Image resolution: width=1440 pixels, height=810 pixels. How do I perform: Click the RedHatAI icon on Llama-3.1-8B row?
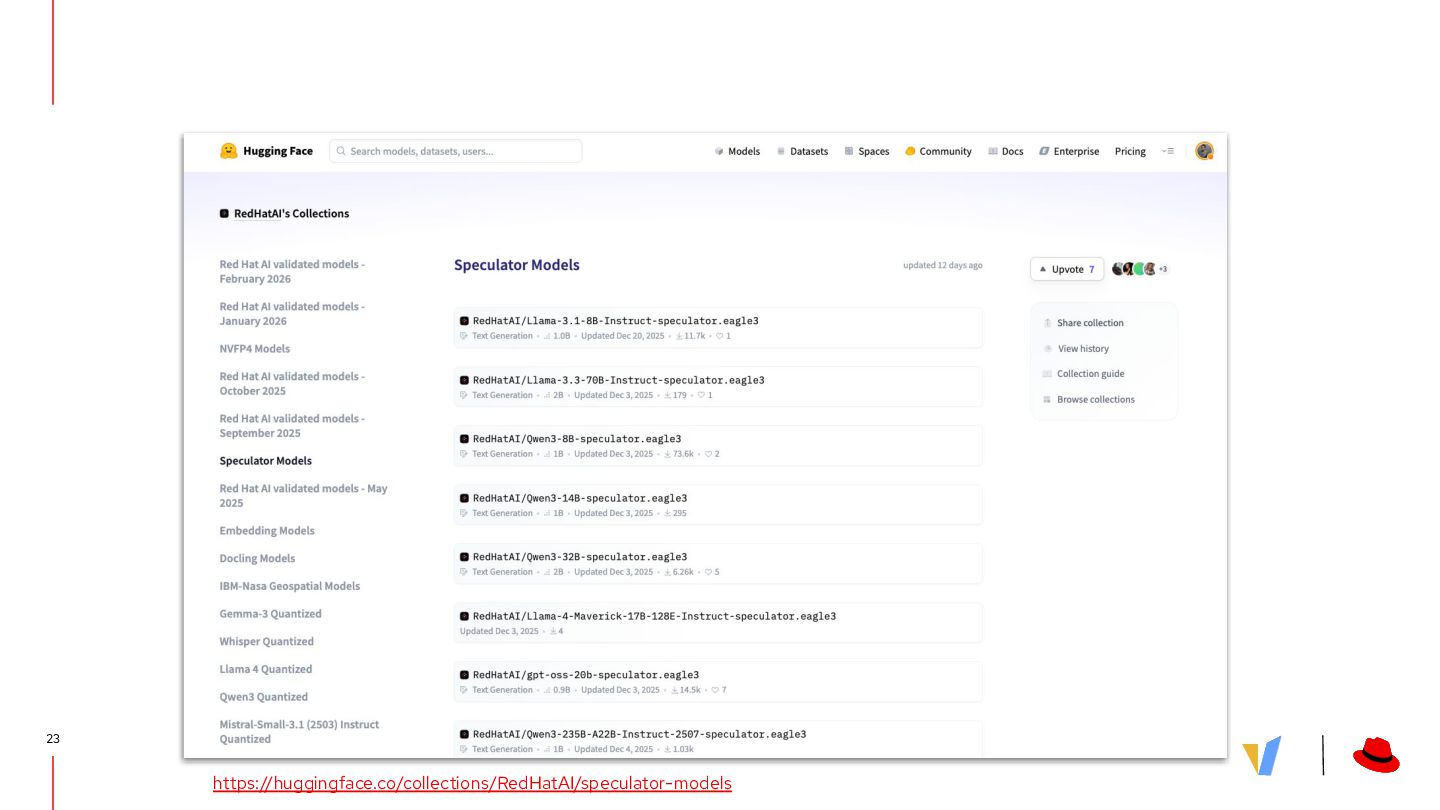tap(464, 321)
